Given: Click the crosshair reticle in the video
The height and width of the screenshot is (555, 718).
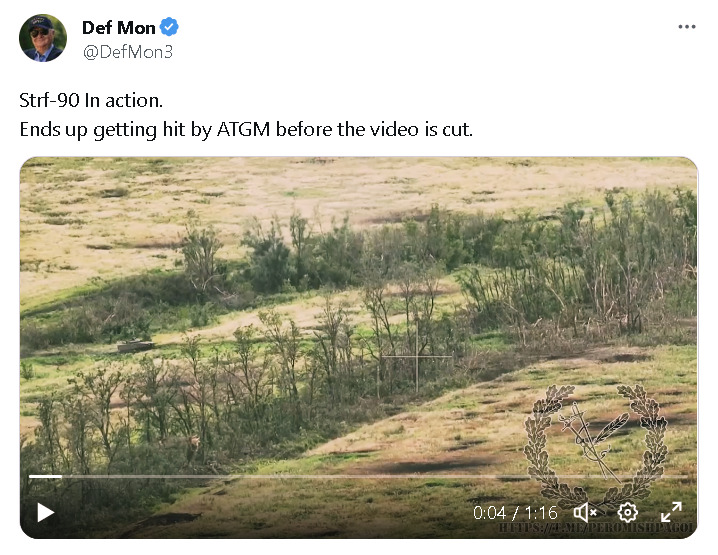Looking at the screenshot, I should [417, 356].
